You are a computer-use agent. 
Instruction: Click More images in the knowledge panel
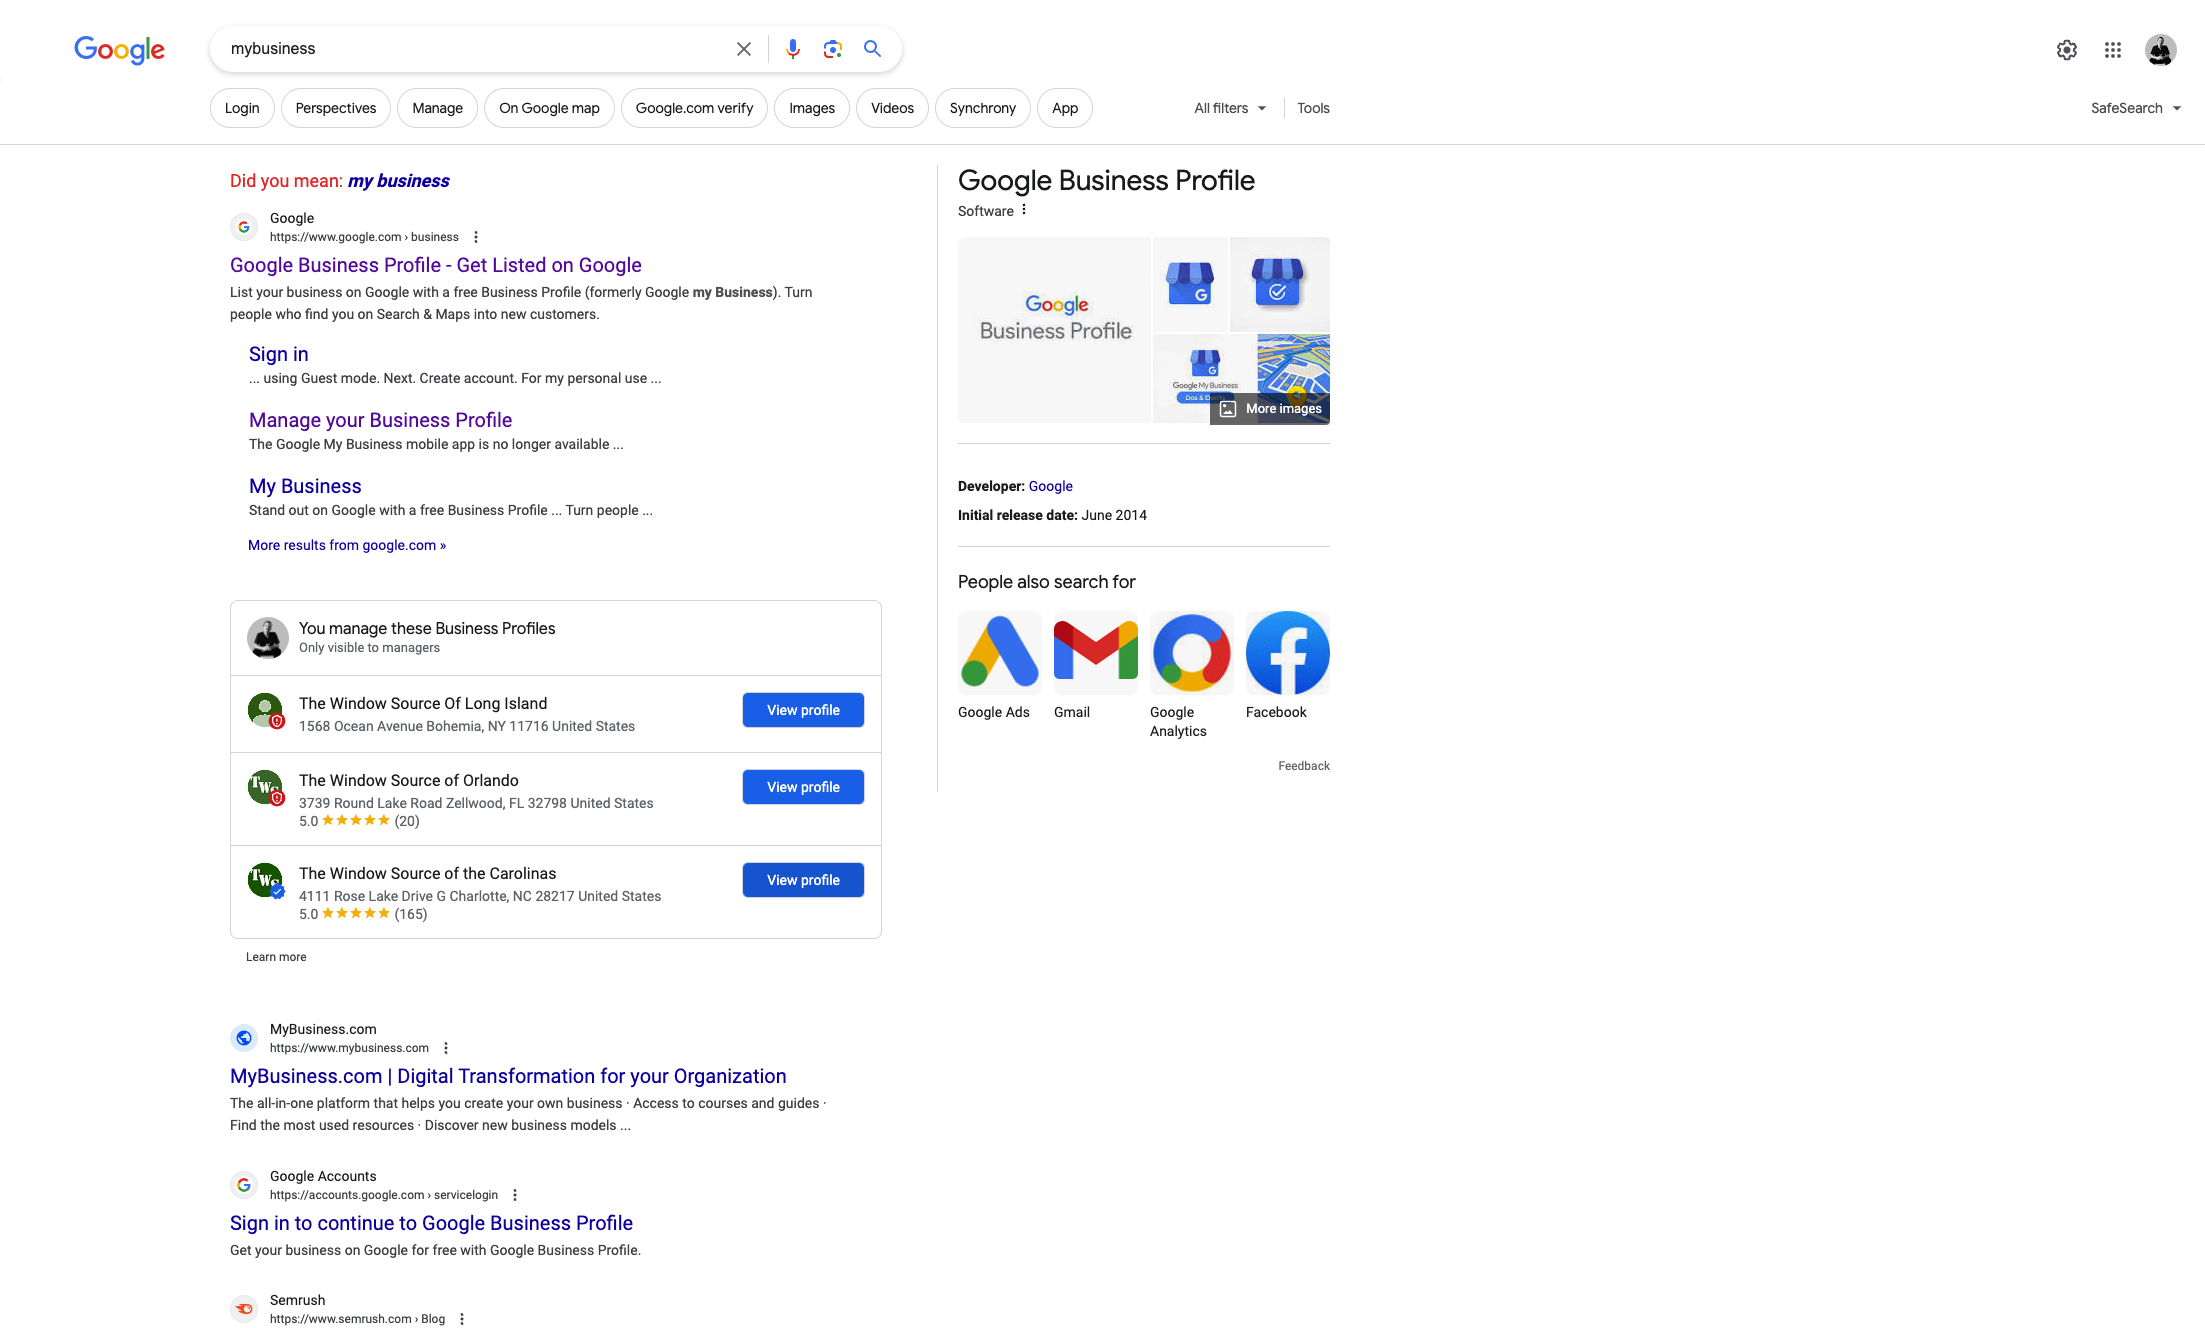click(x=1270, y=408)
